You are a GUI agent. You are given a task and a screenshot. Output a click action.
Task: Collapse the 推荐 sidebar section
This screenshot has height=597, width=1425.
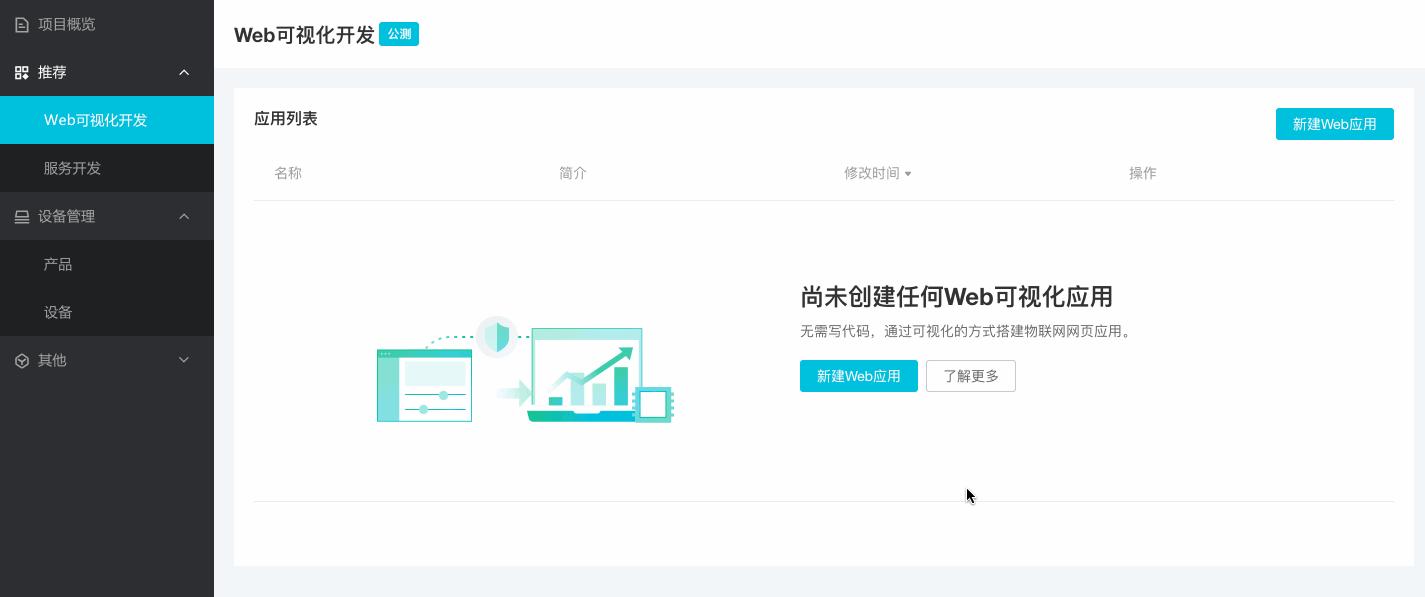(x=184, y=72)
